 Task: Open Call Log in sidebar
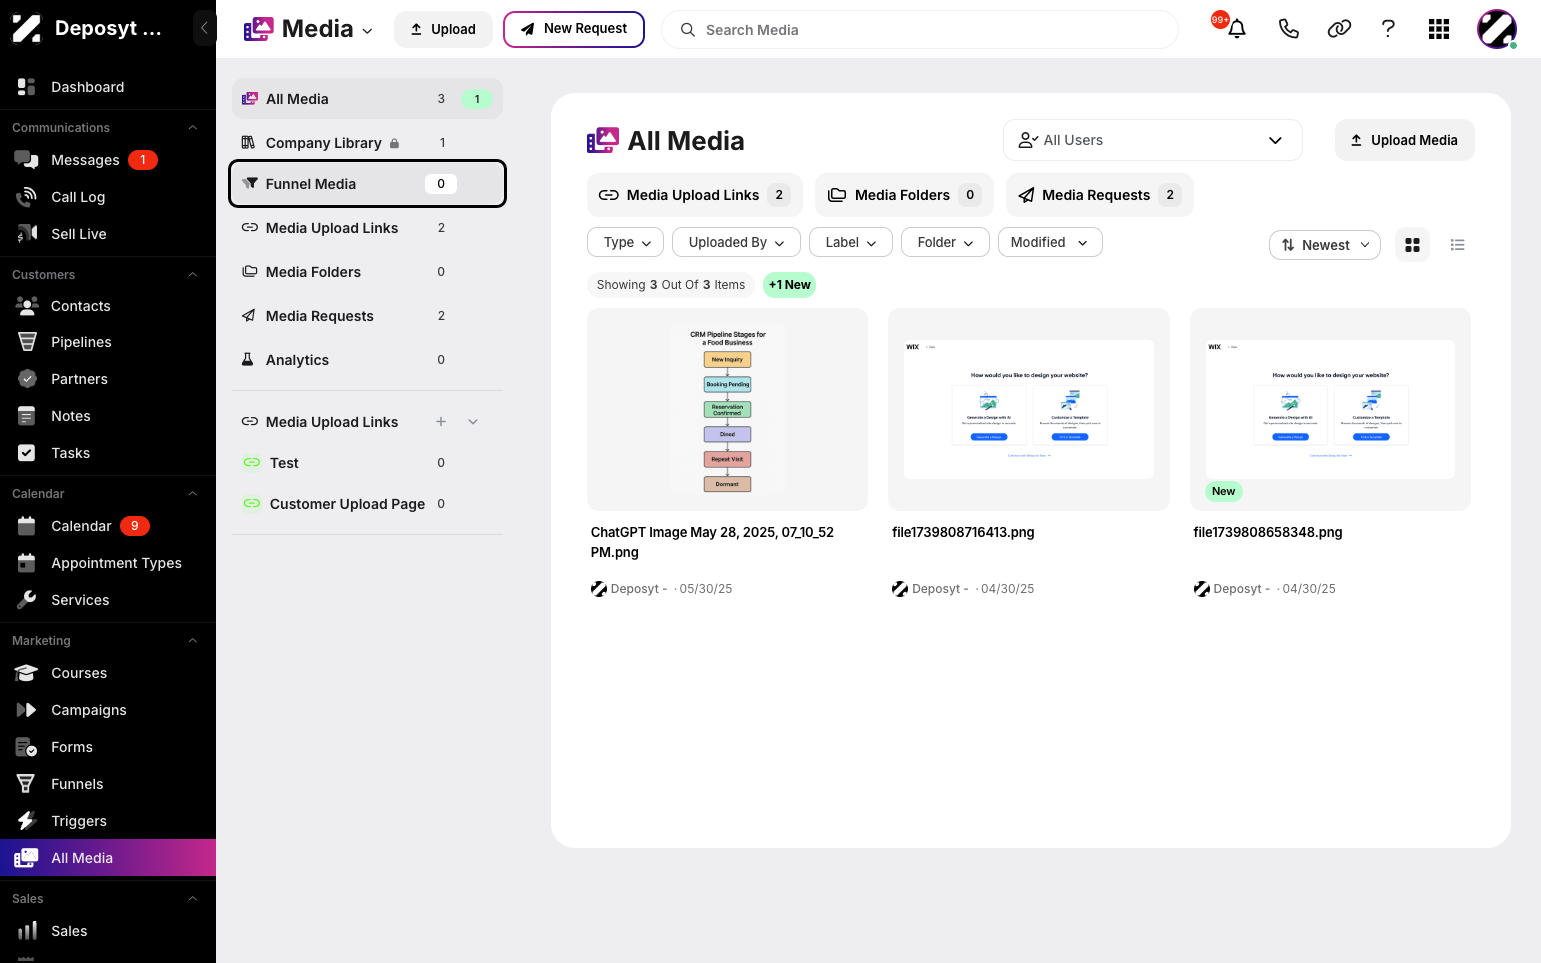(108, 197)
